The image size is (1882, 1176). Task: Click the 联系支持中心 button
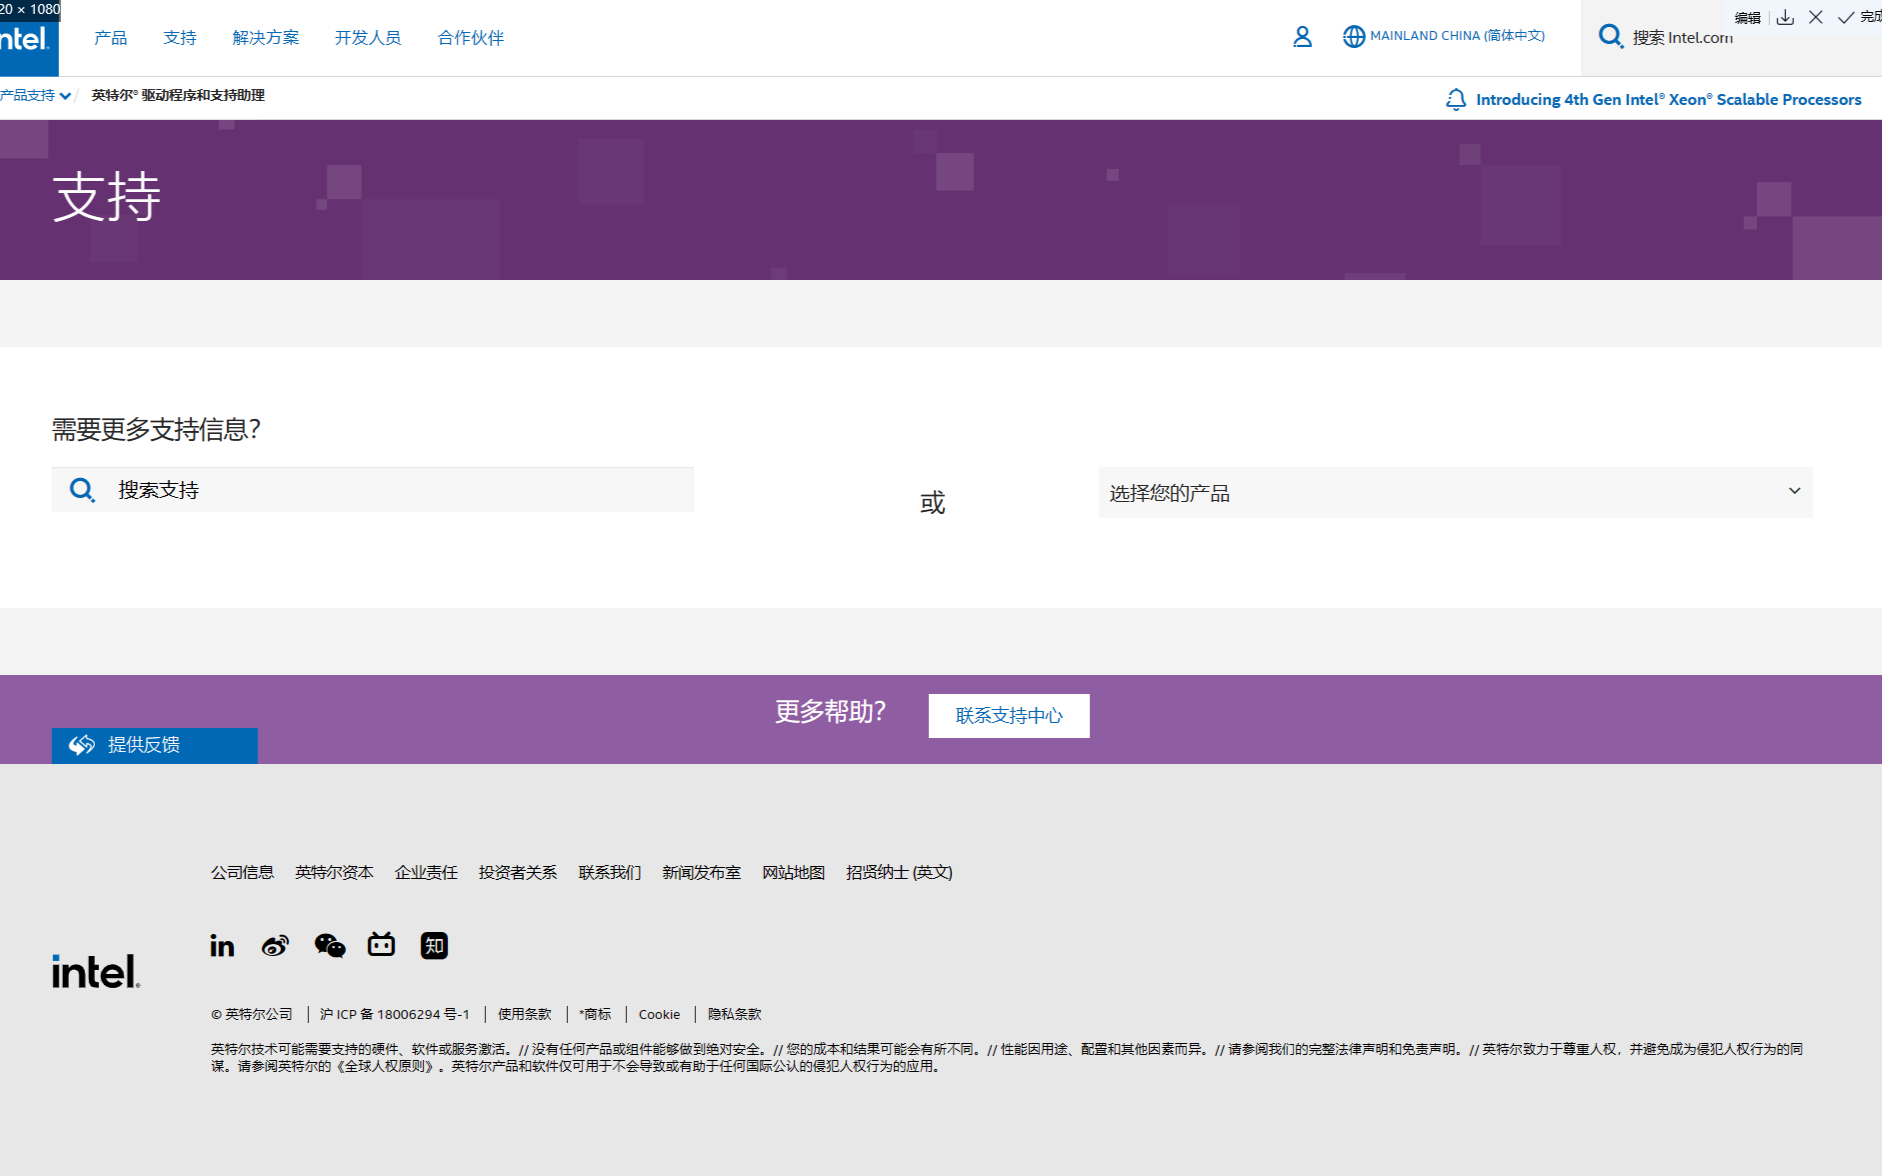(x=1008, y=715)
